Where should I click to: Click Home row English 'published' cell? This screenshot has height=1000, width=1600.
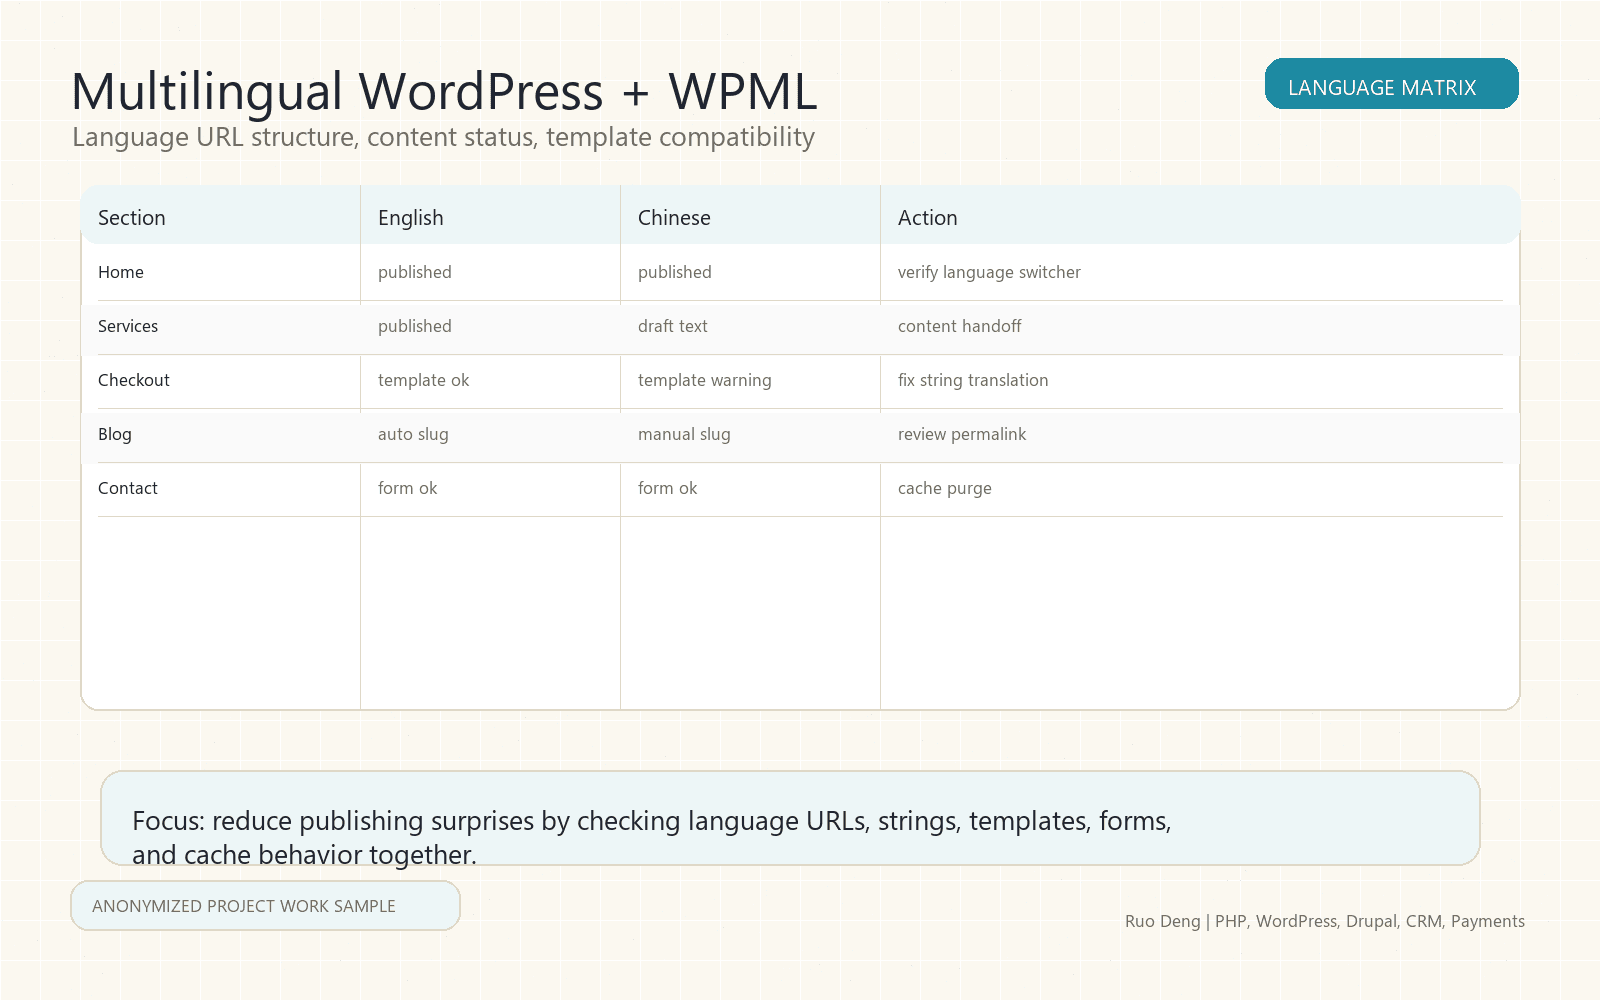pos(415,272)
